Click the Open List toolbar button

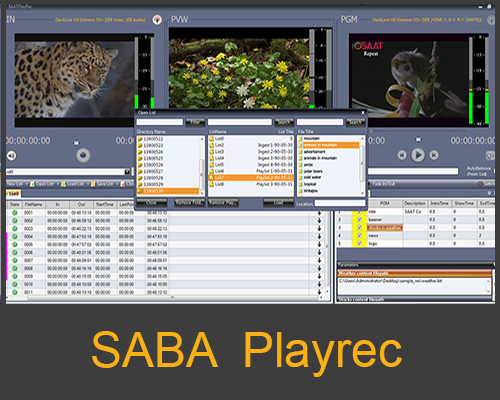[43, 184]
